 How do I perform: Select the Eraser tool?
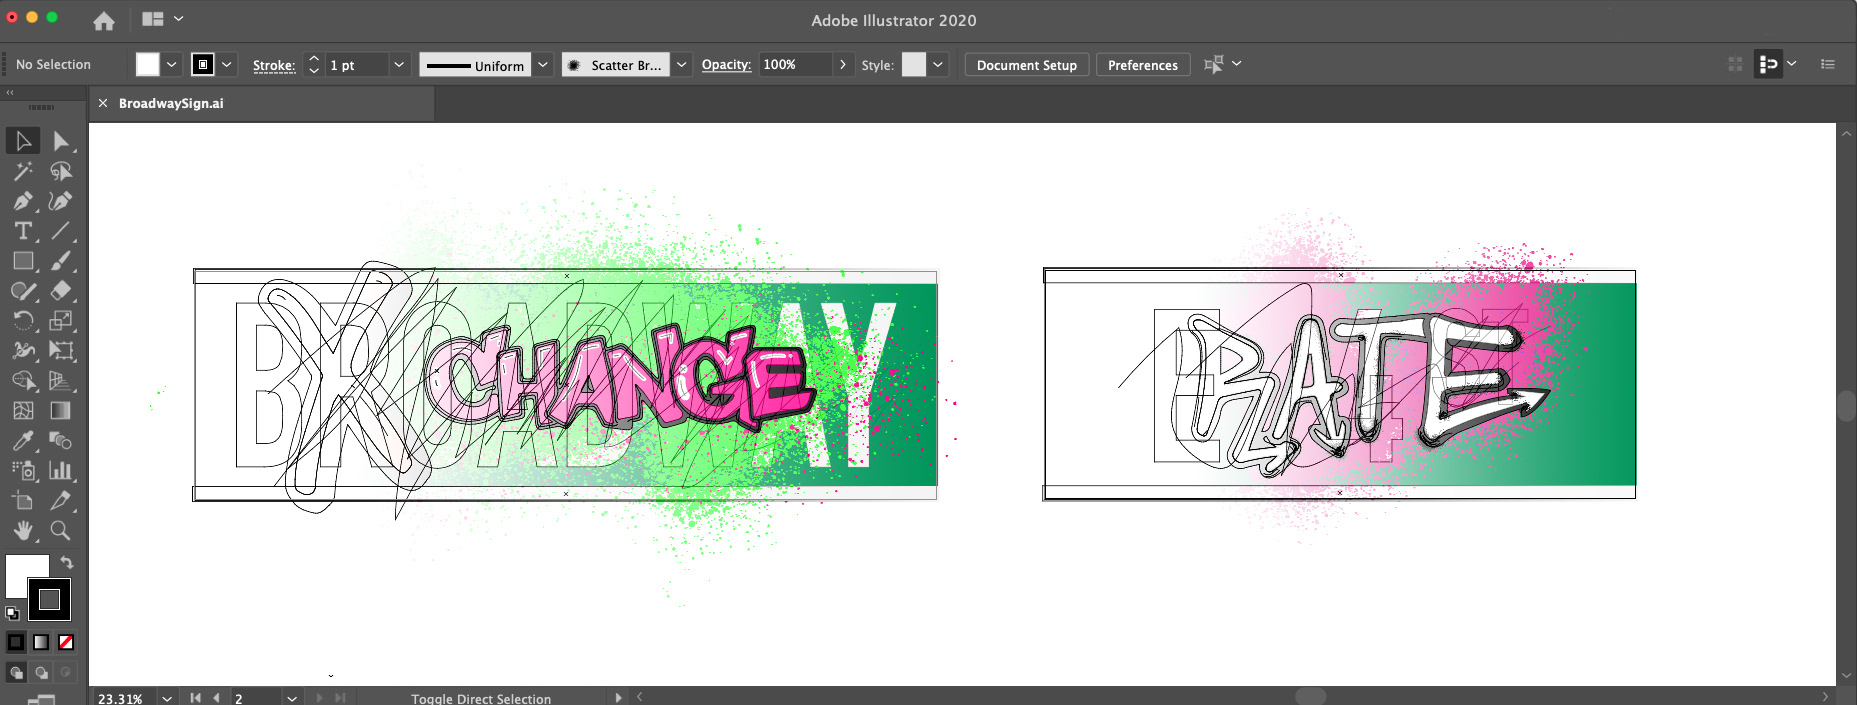point(61,291)
